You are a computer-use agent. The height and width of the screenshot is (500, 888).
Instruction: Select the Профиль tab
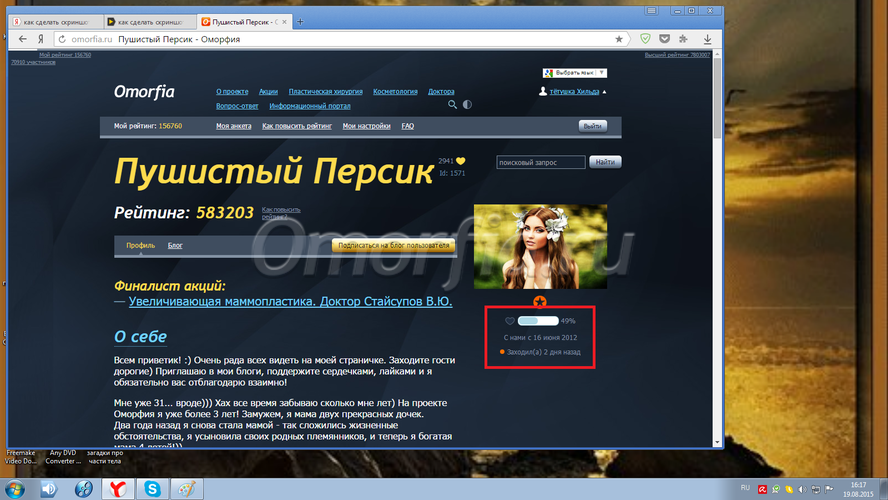(140, 245)
